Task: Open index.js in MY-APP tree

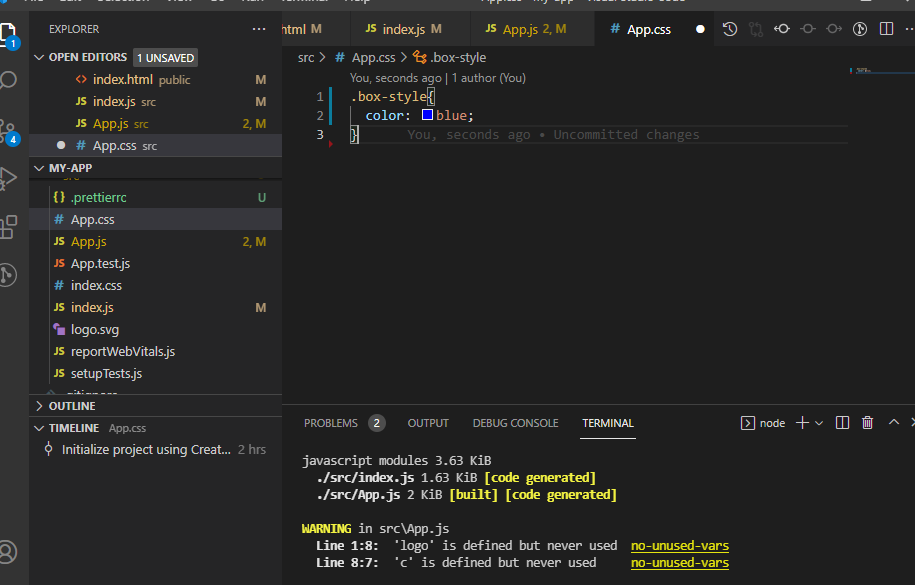Action: tap(155, 308)
